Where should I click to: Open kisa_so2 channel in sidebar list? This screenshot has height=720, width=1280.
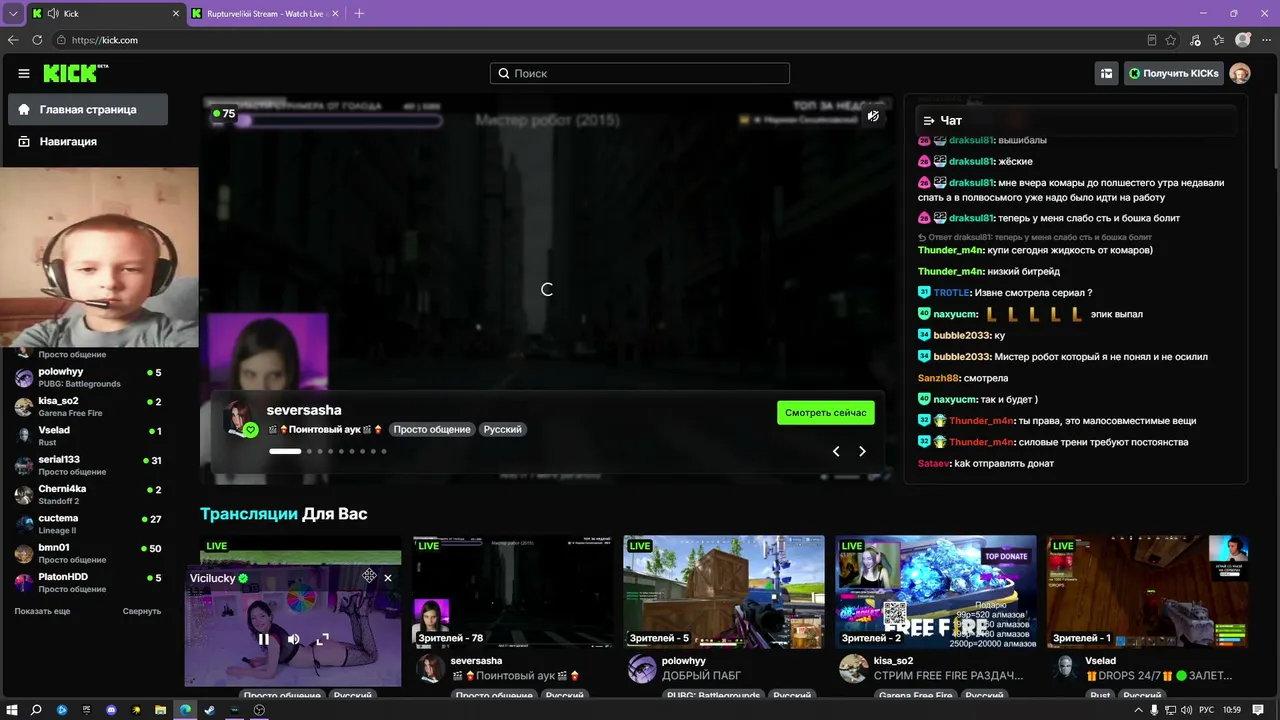coord(88,406)
